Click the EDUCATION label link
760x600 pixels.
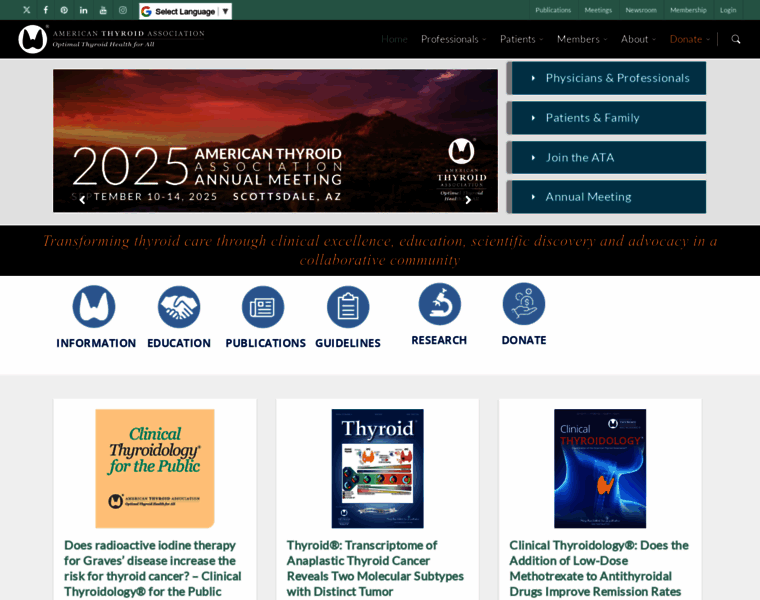coord(179,343)
